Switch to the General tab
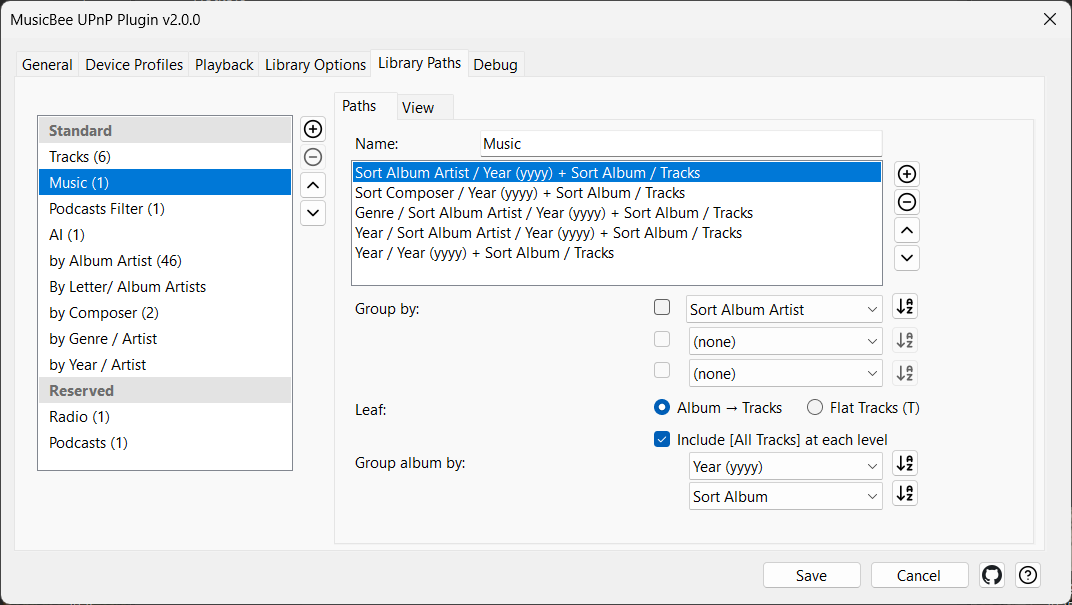1072x605 pixels. (47, 65)
